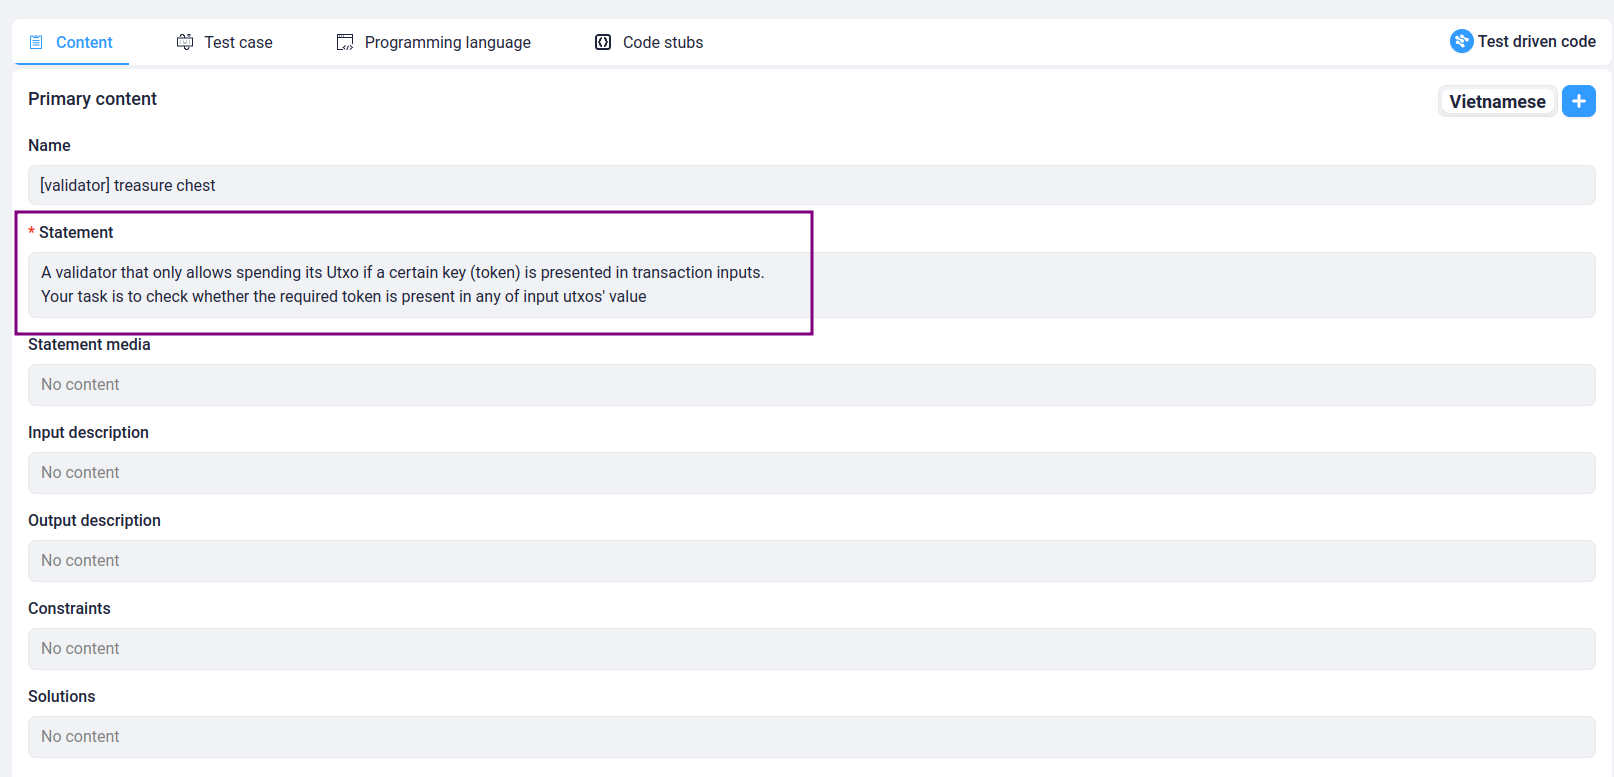Click the Primary content heading
This screenshot has width=1614, height=777.
[x=92, y=99]
